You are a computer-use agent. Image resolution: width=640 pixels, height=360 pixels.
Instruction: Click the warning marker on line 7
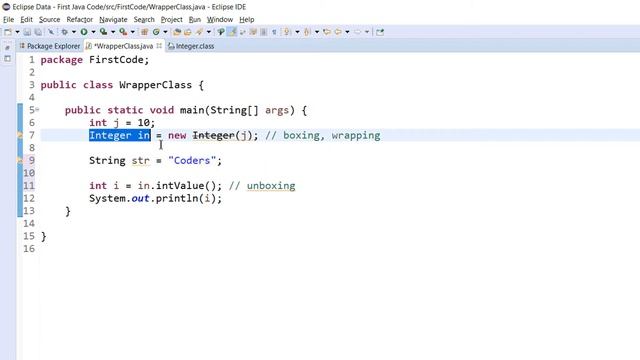[19, 135]
